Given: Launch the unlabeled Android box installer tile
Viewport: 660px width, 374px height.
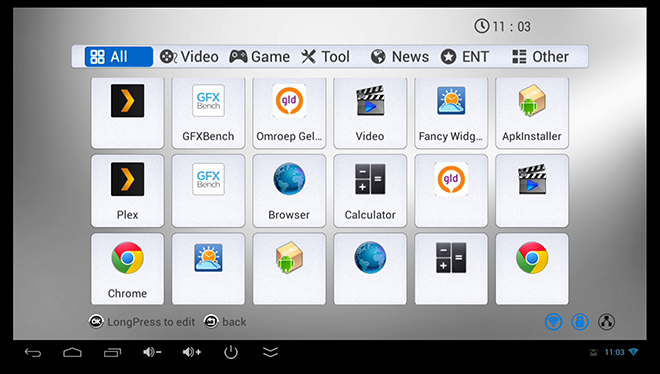Looking at the screenshot, I should tap(289, 269).
